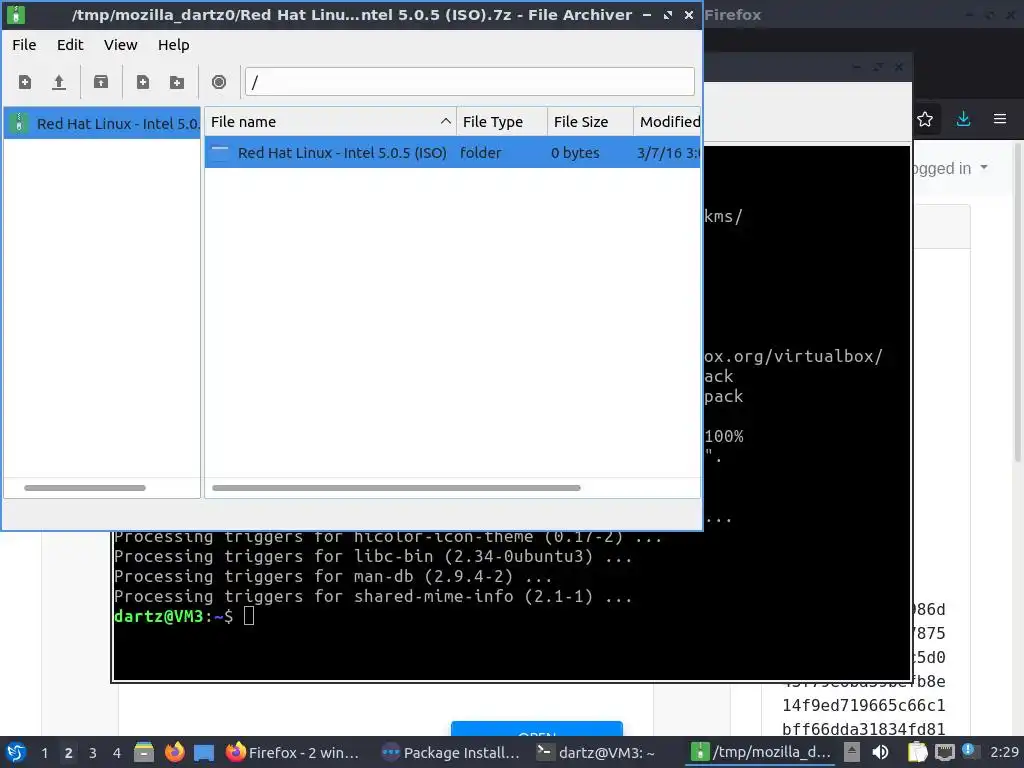Click hash text '14f9ed719665c66c1' in Firefox
This screenshot has height=768, width=1024.
click(863, 705)
